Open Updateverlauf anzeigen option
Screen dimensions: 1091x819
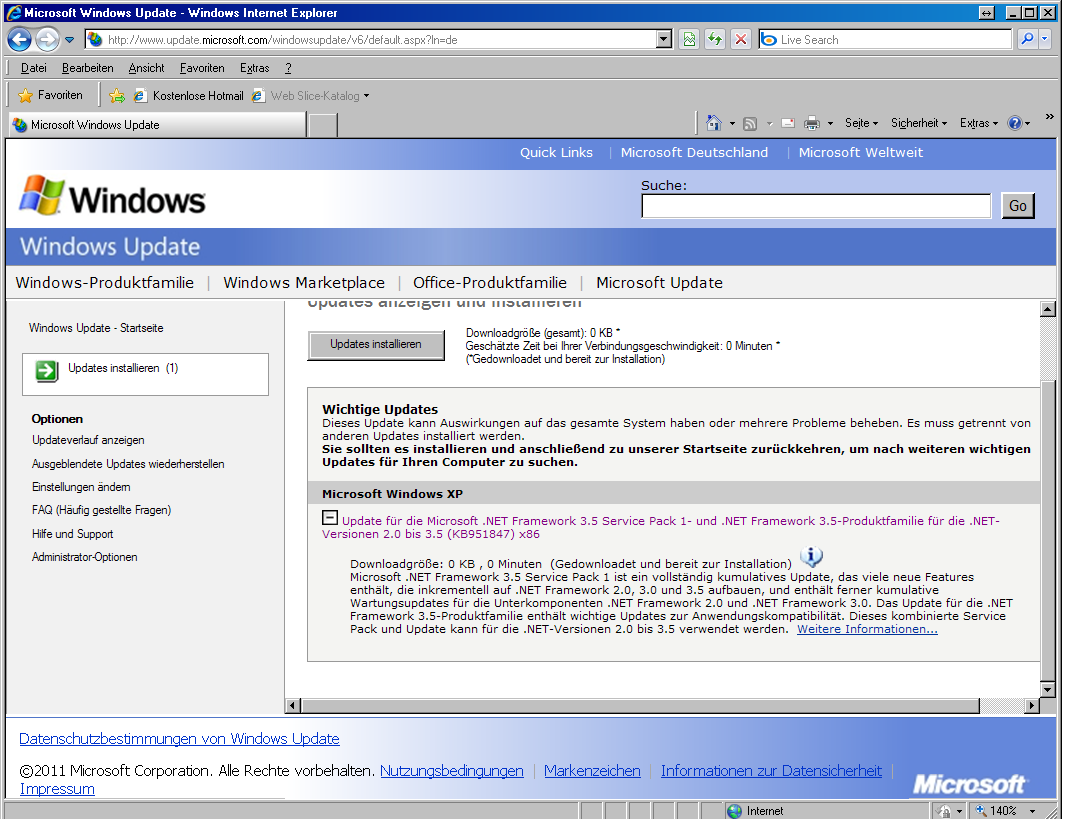coord(88,440)
